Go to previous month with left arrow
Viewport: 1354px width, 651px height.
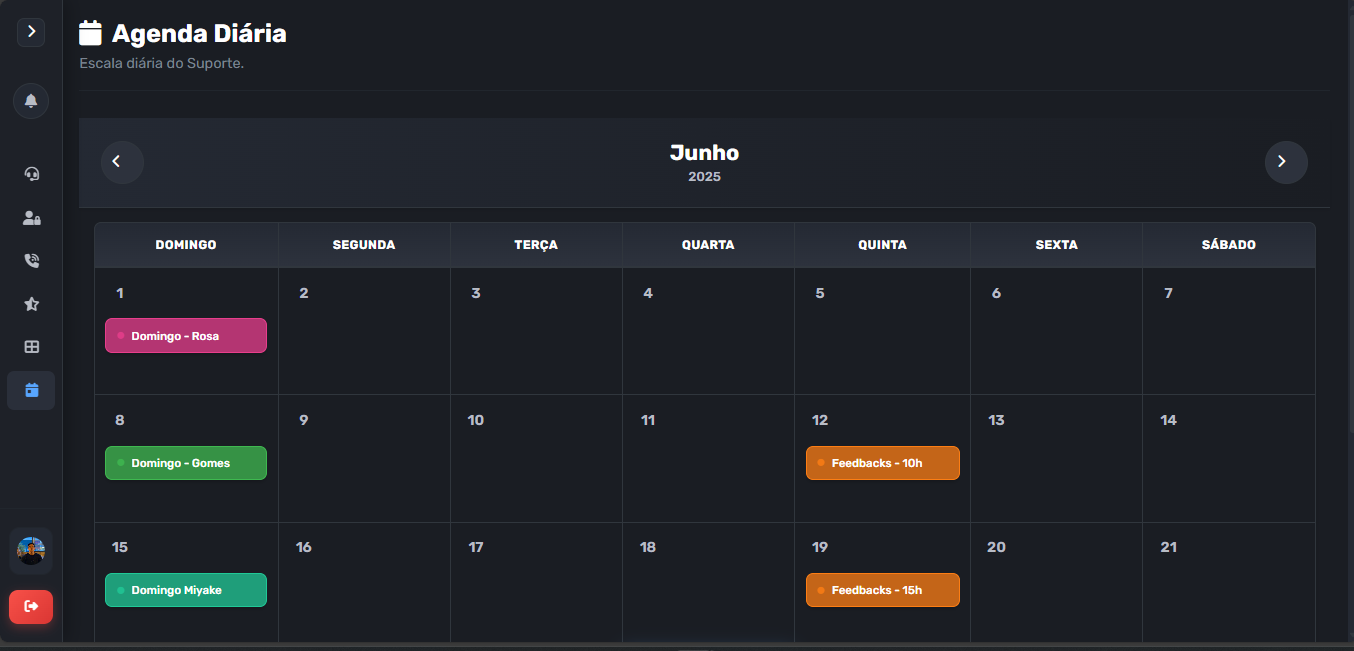(x=122, y=162)
